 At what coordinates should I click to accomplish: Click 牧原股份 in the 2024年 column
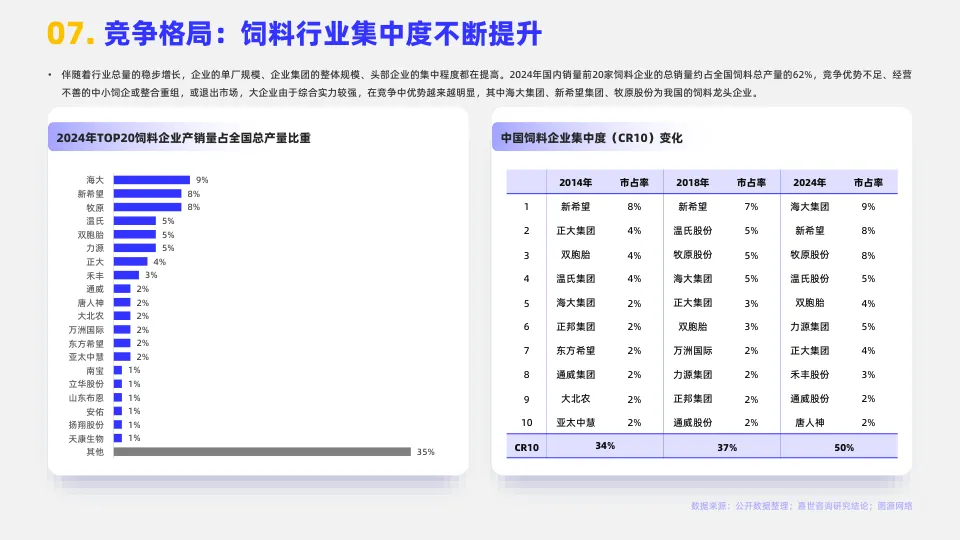(809, 255)
